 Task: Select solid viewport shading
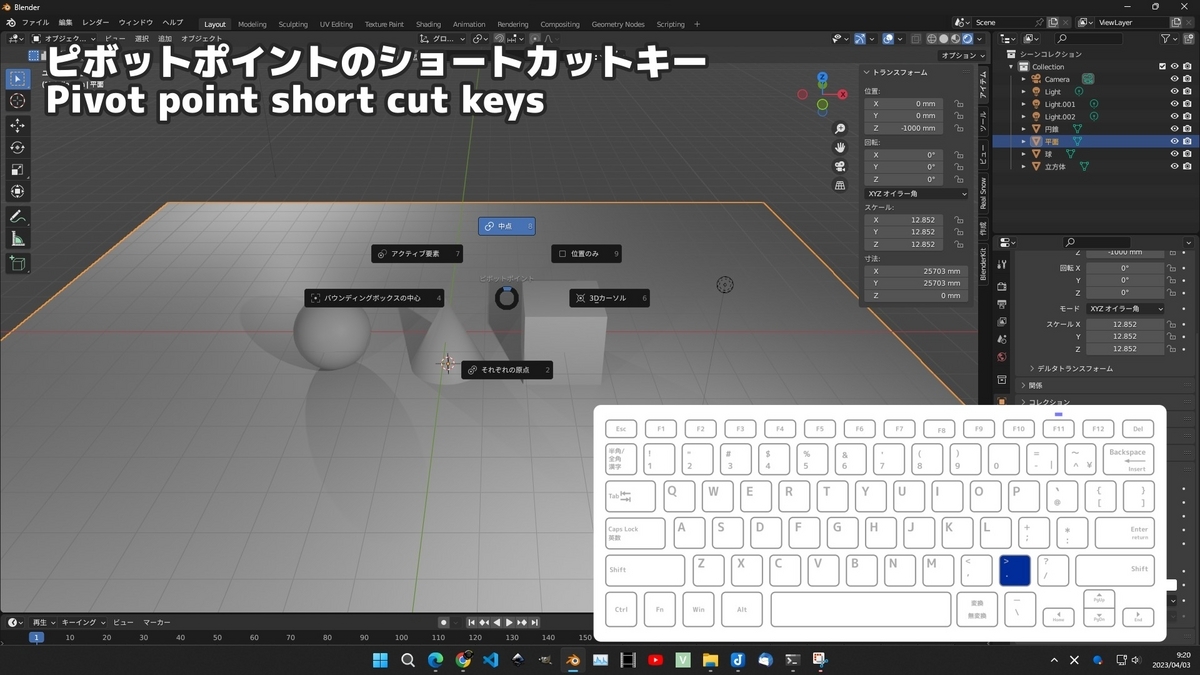pos(943,39)
